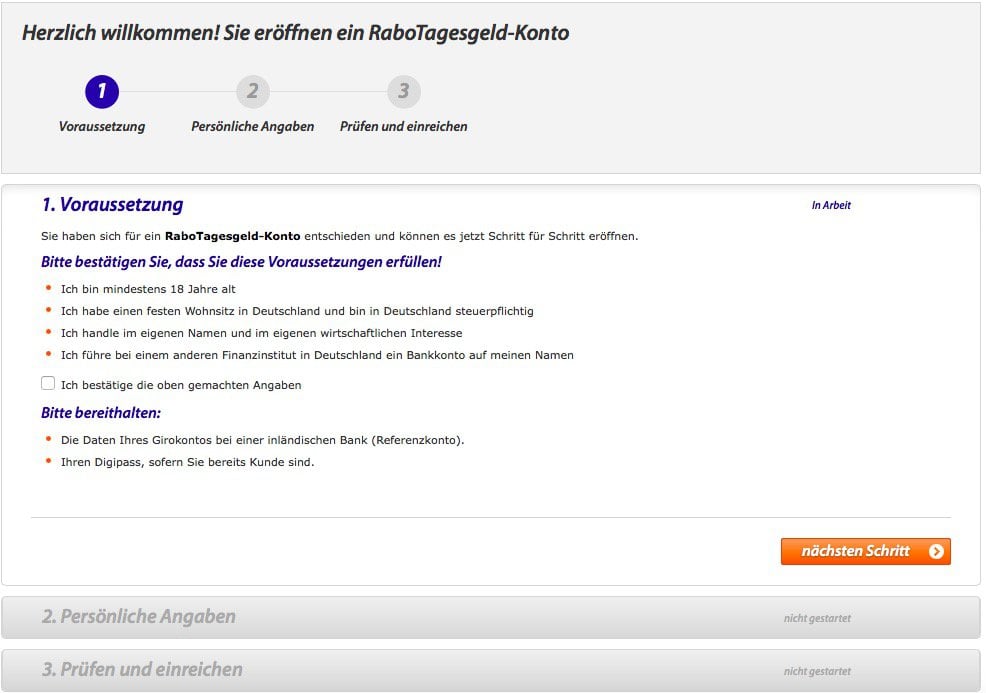The image size is (986, 693).
Task: Click the bold 'RaboTagesgeld-Konto' text in intro
Action: click(233, 236)
